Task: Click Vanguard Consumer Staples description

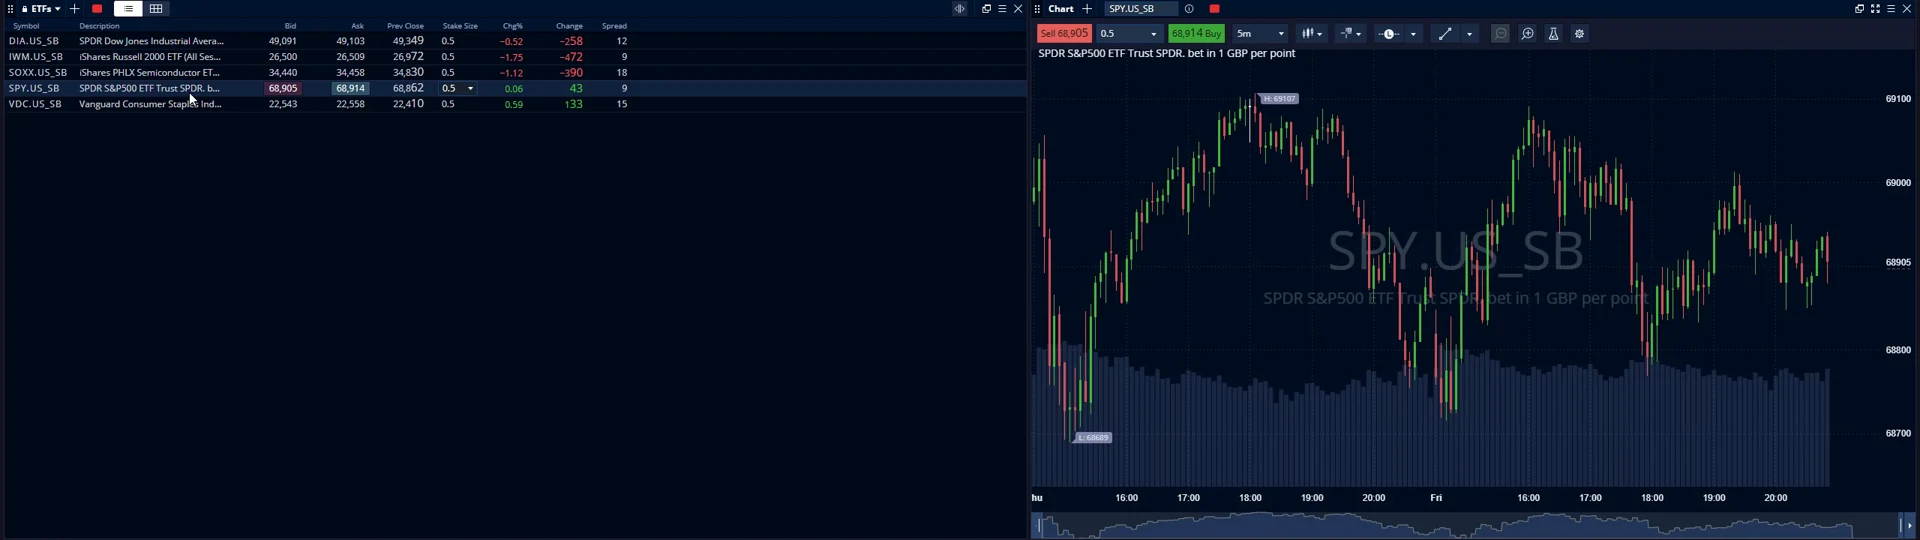Action: tap(150, 104)
